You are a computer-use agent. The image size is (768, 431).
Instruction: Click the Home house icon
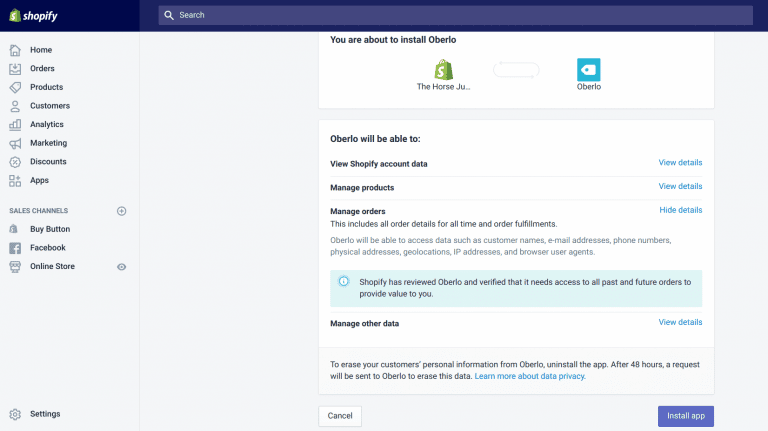(15, 50)
